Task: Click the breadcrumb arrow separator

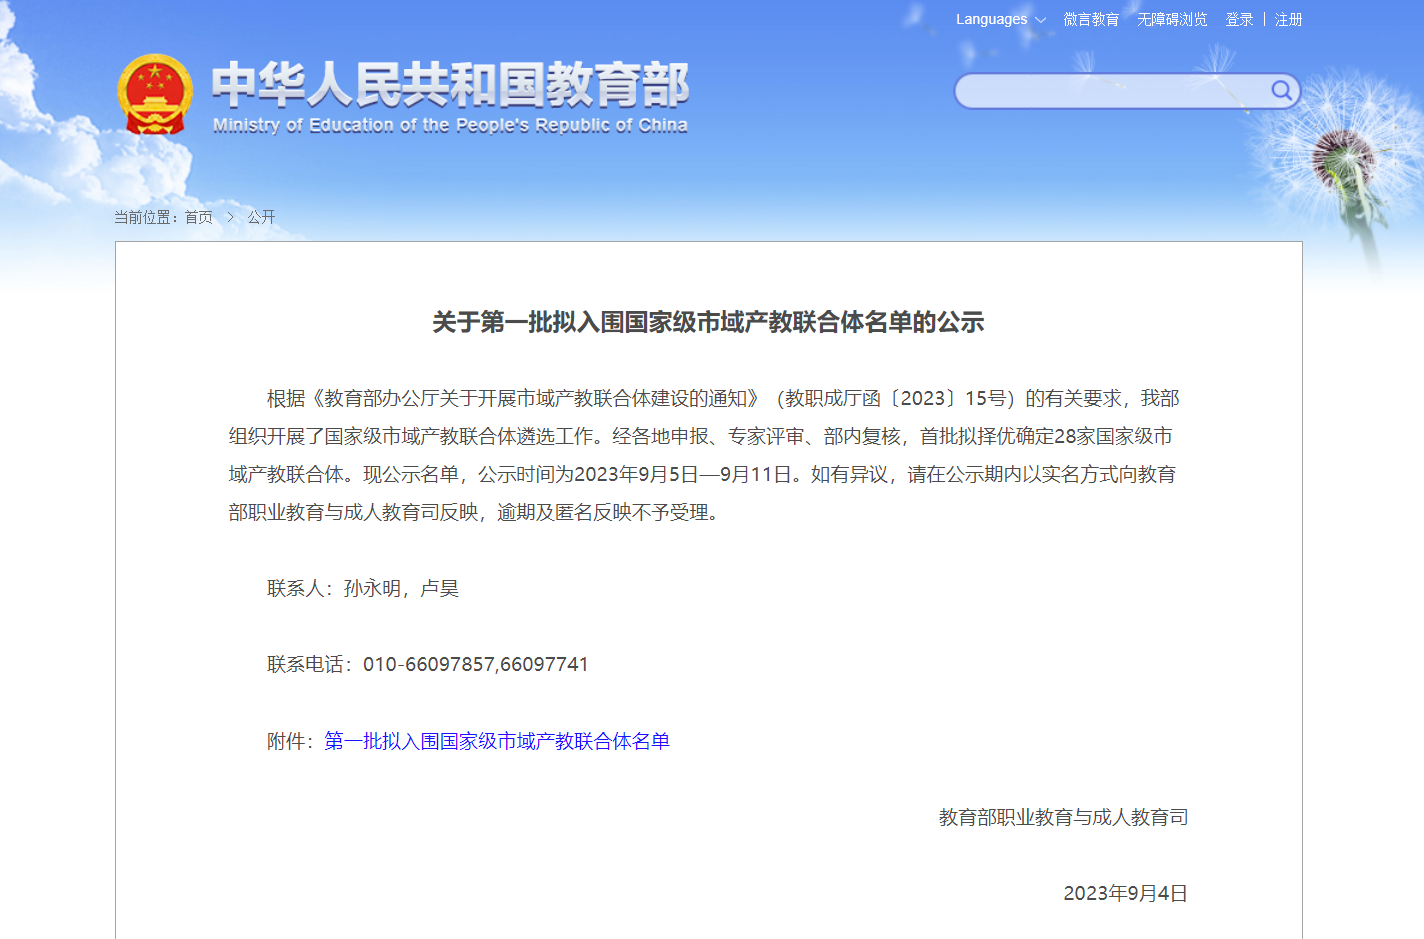Action: coord(230,217)
